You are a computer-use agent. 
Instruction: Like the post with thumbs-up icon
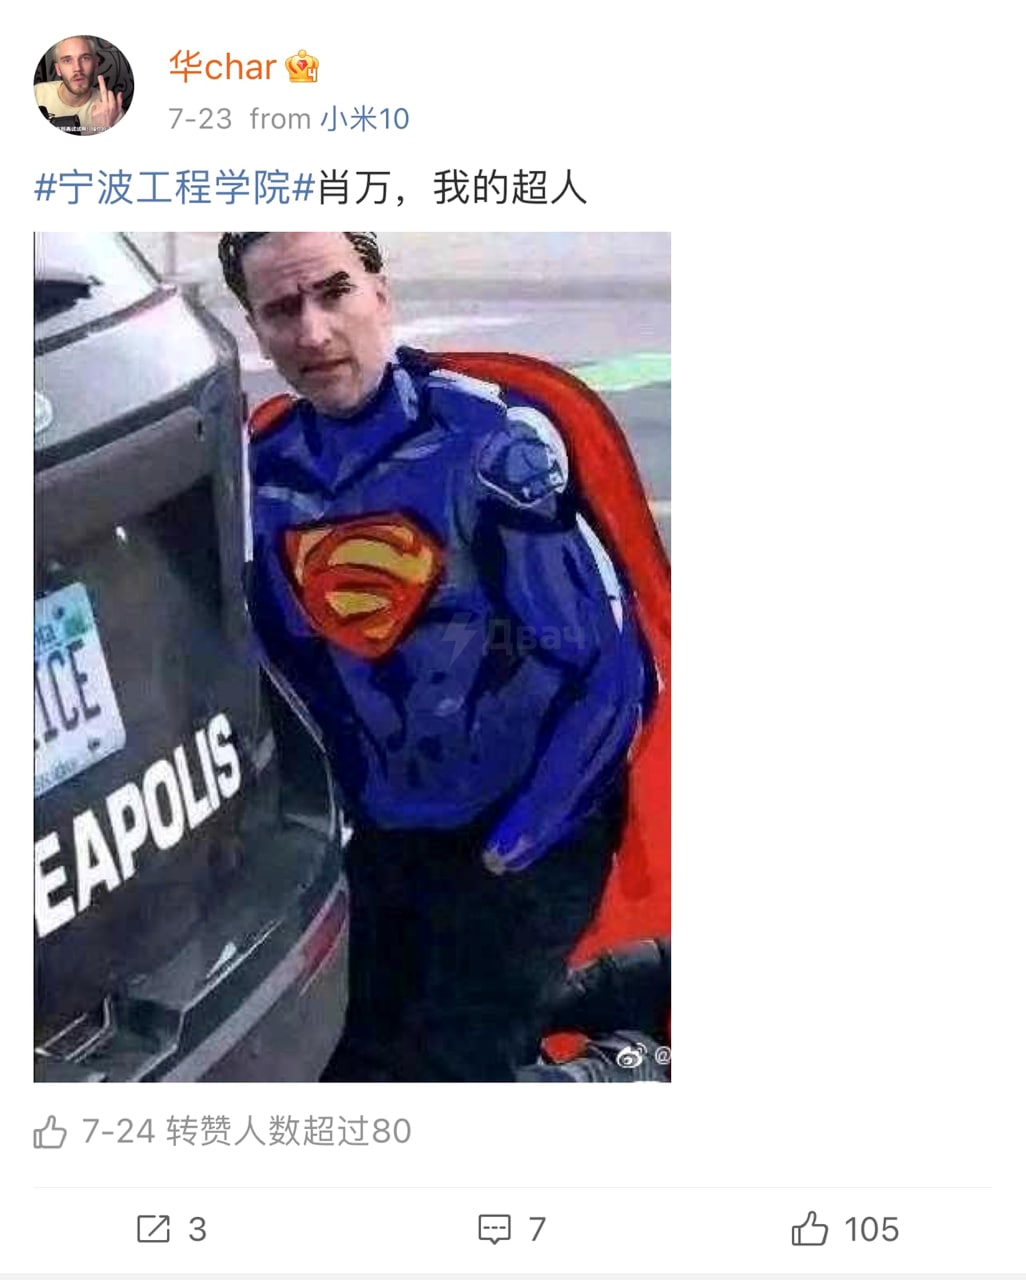[x=810, y=1228]
